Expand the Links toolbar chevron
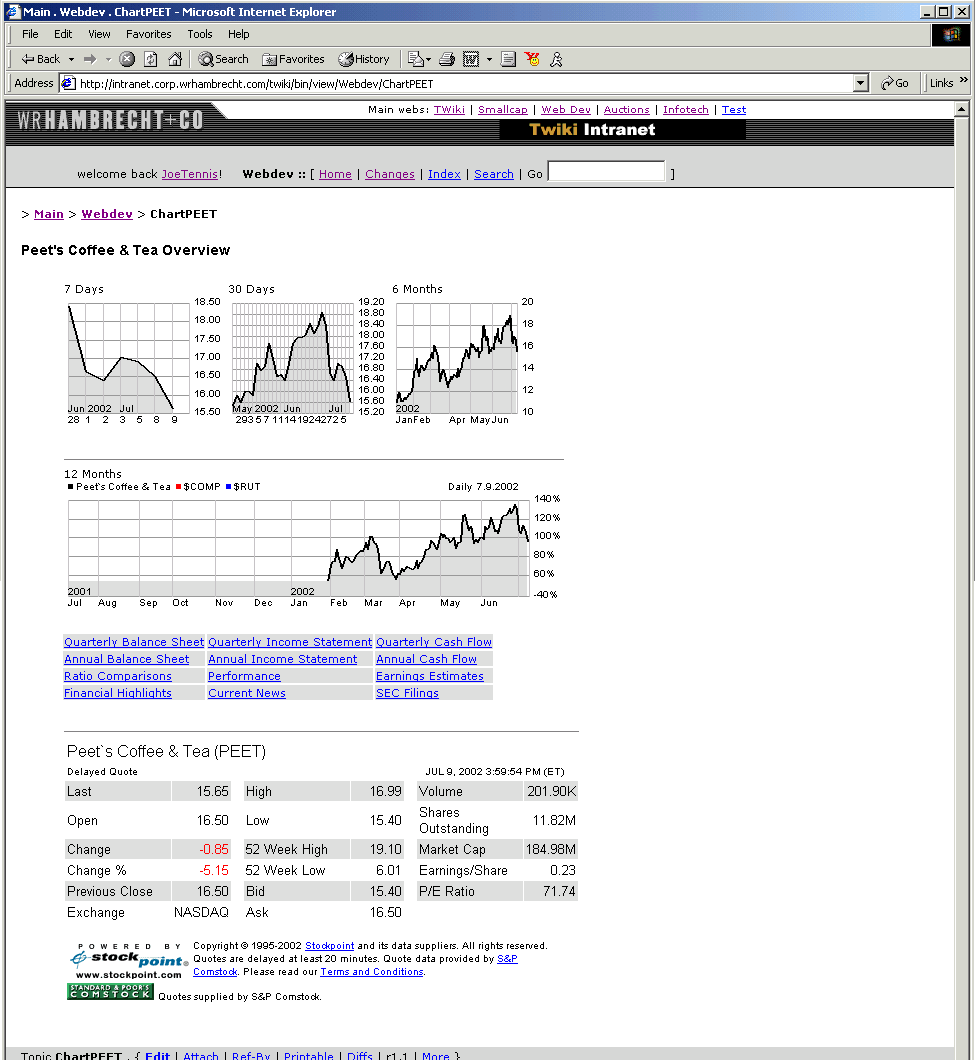Viewport: 975px width, 1060px height. click(964, 81)
